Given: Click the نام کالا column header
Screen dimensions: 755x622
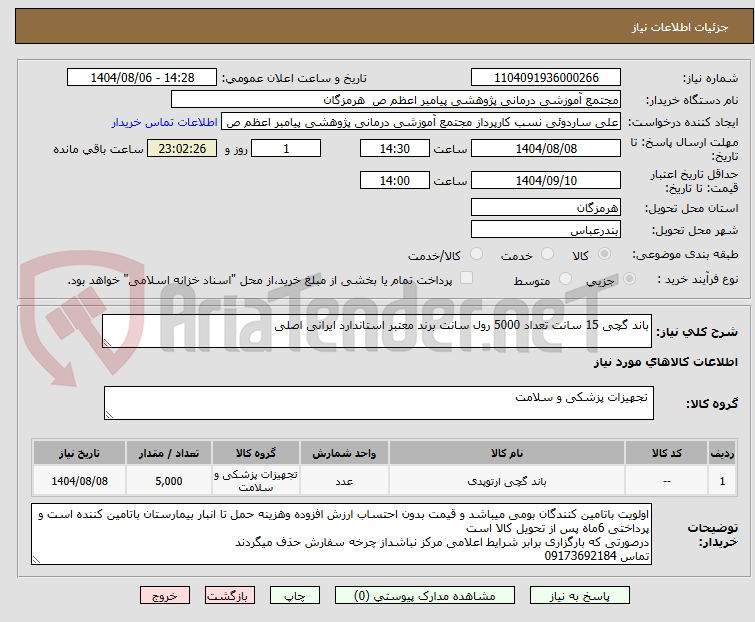Looking at the screenshot, I should coord(507,453).
